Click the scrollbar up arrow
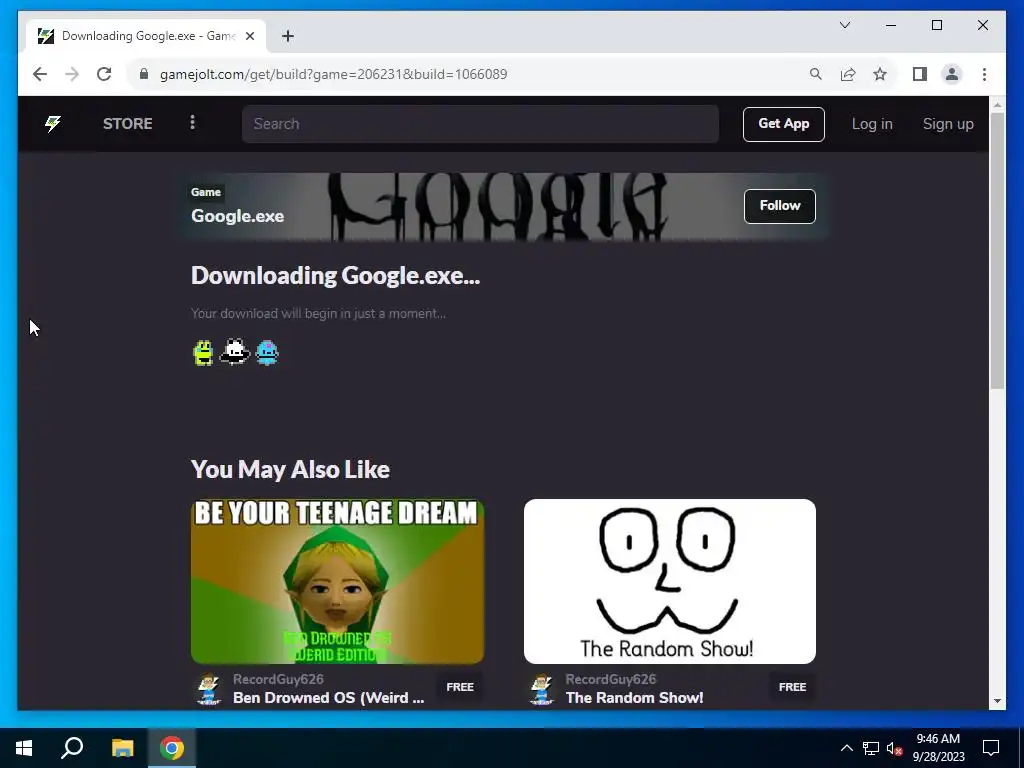This screenshot has width=1024, height=768. pyautogui.click(x=997, y=104)
